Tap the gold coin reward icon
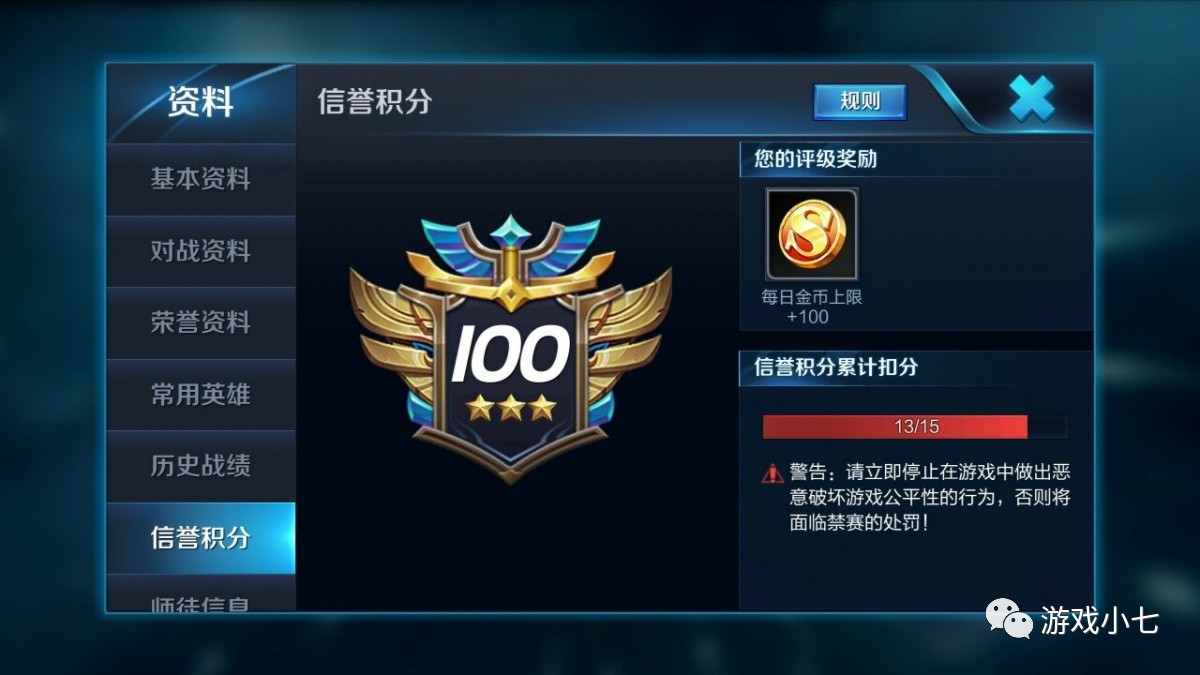Image resolution: width=1200 pixels, height=675 pixels. 812,234
